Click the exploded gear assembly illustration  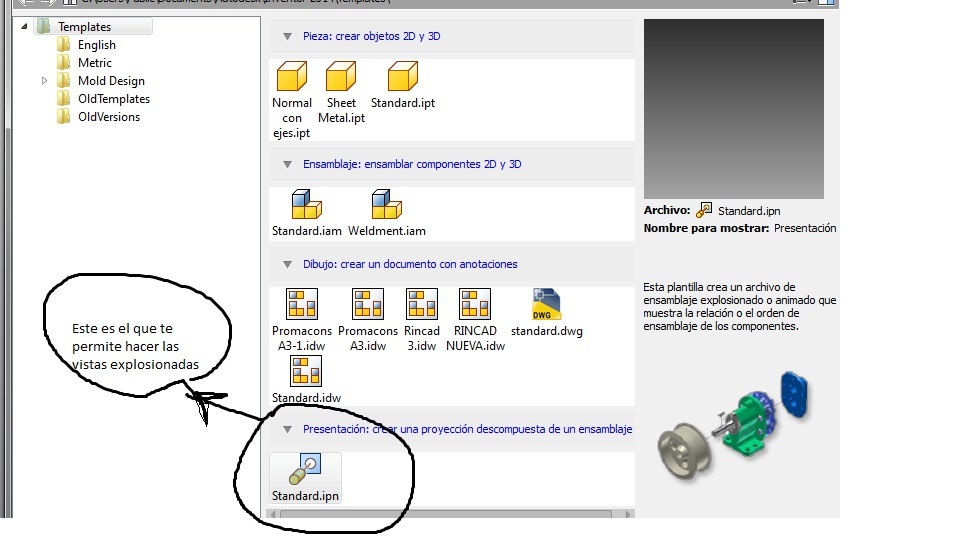coord(734,426)
